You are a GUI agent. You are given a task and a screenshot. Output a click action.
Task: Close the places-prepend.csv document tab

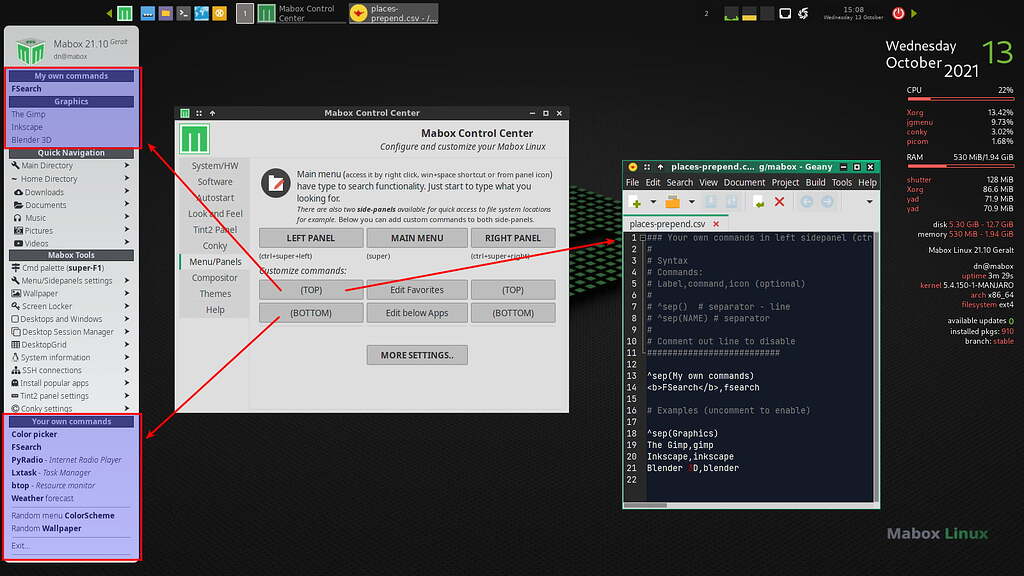click(717, 224)
